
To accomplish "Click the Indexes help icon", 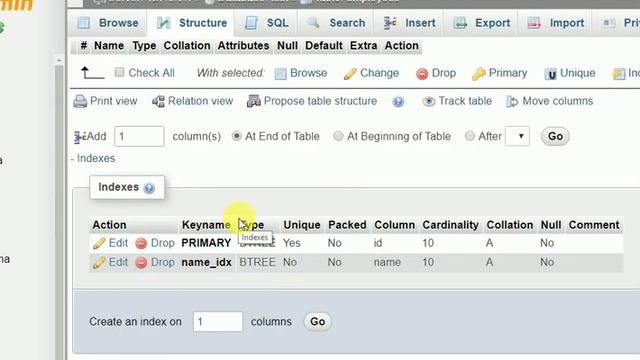I will [x=149, y=188].
